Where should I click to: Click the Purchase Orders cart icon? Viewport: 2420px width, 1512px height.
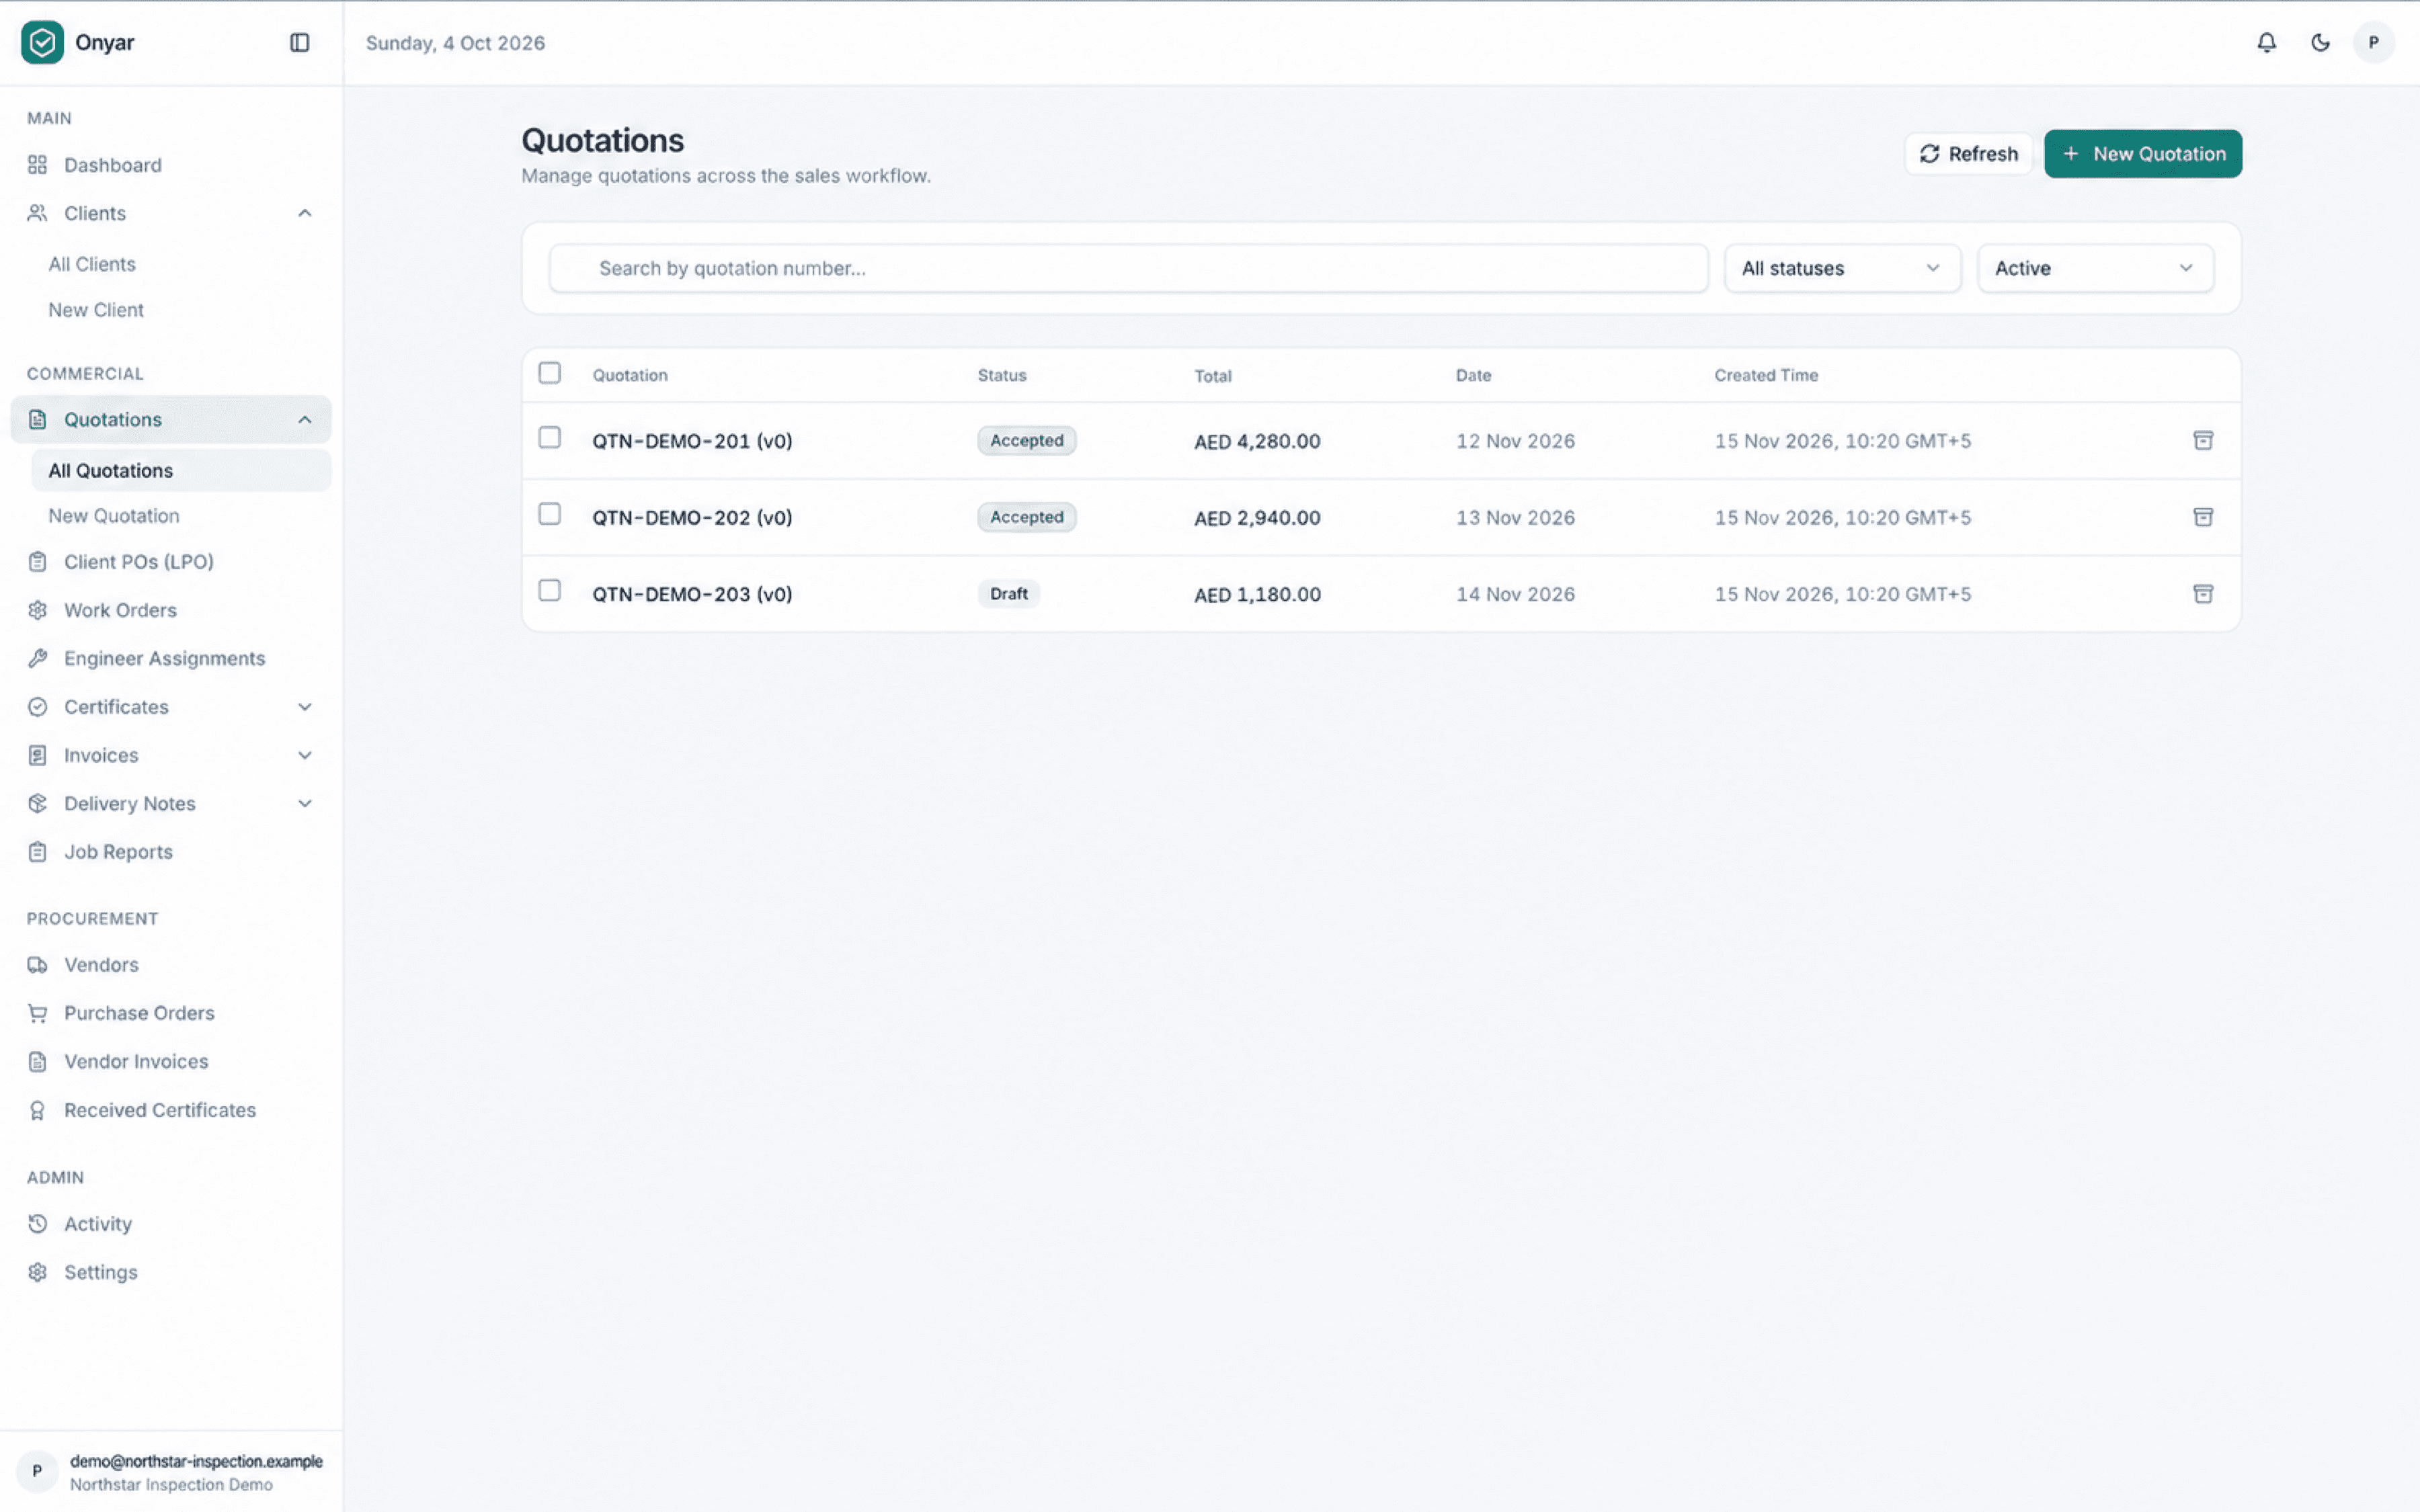(37, 1013)
